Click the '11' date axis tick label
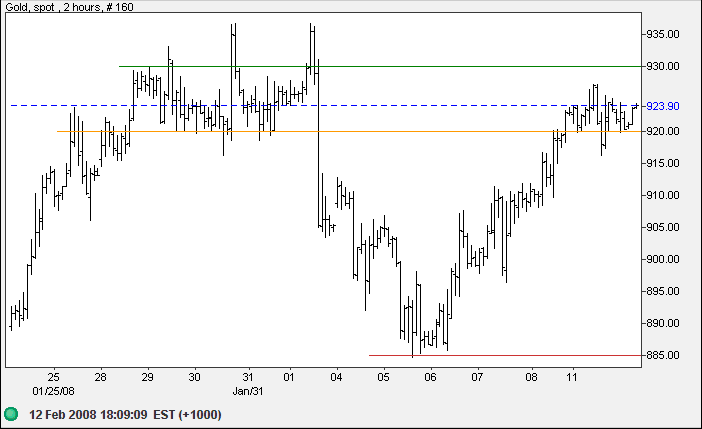This screenshot has width=702, height=429. (x=572, y=378)
